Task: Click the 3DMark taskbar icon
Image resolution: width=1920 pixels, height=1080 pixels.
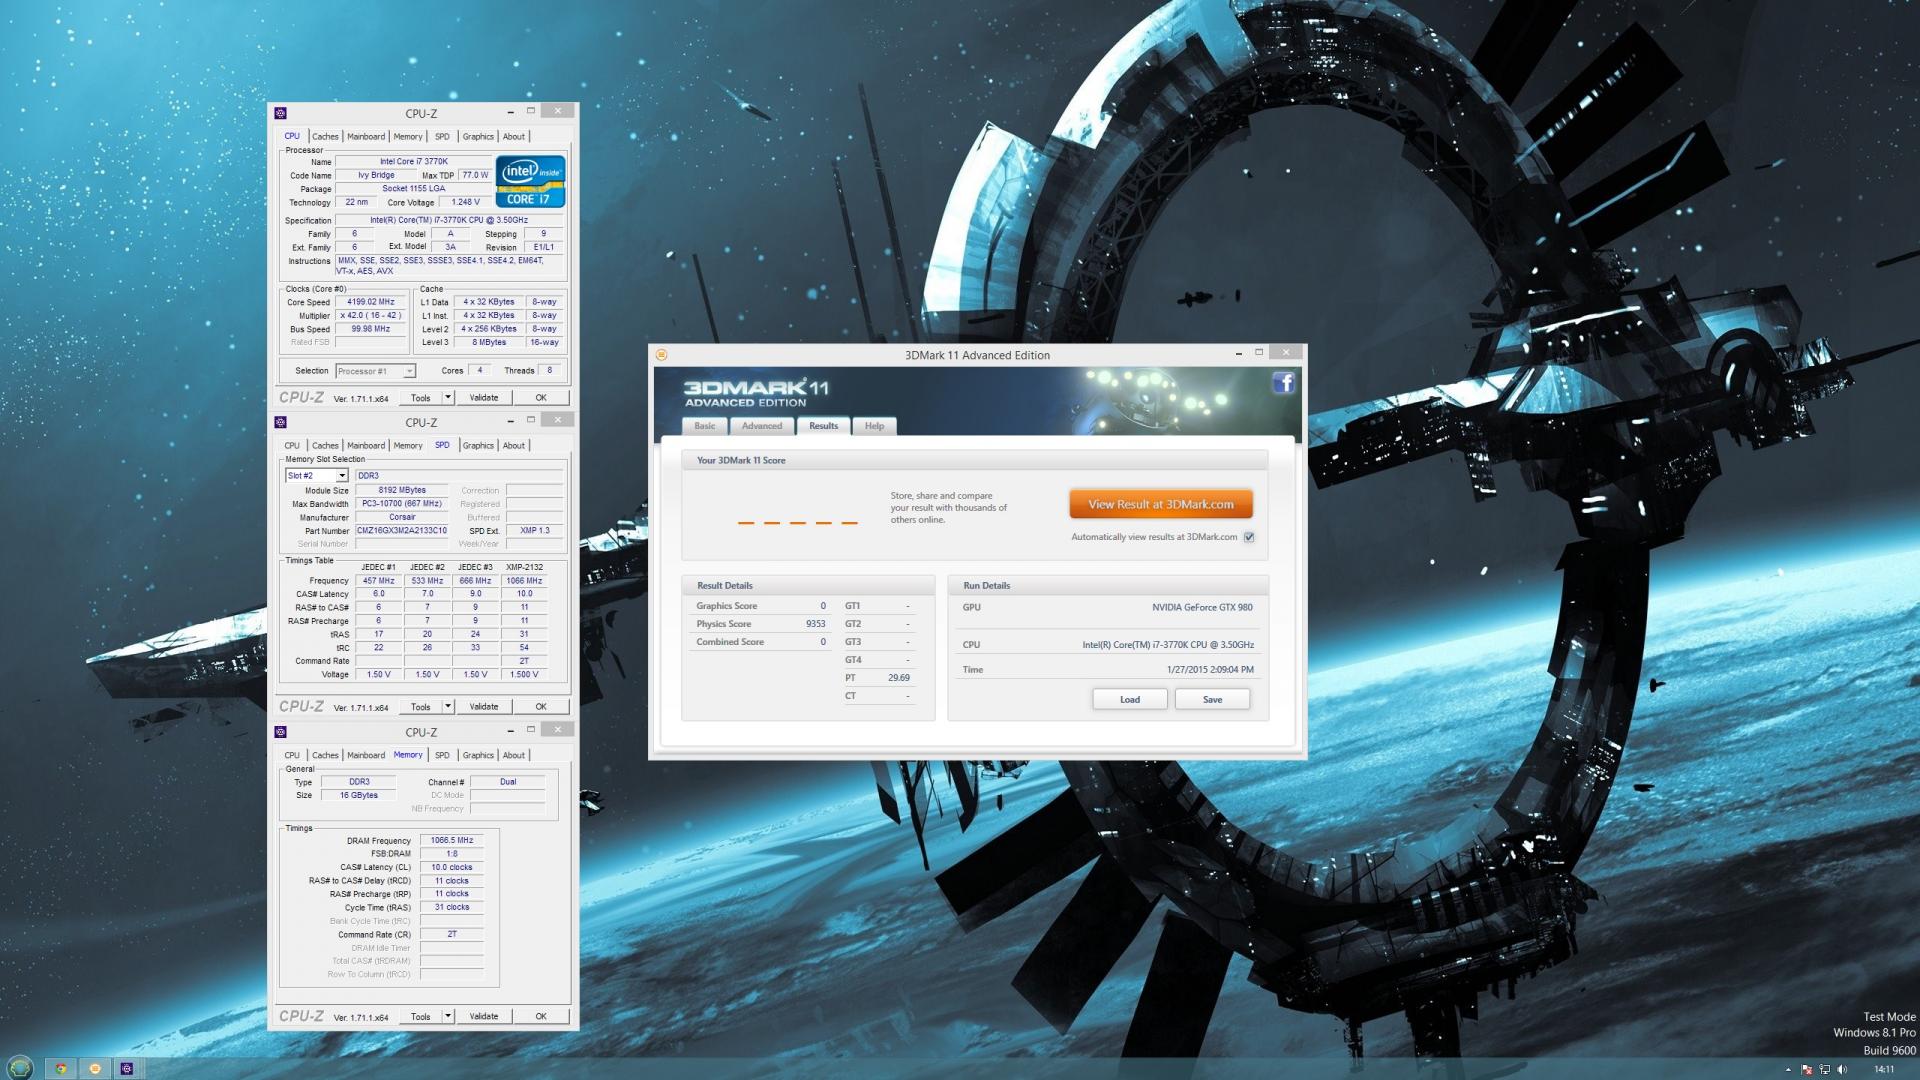Action: click(x=95, y=1068)
